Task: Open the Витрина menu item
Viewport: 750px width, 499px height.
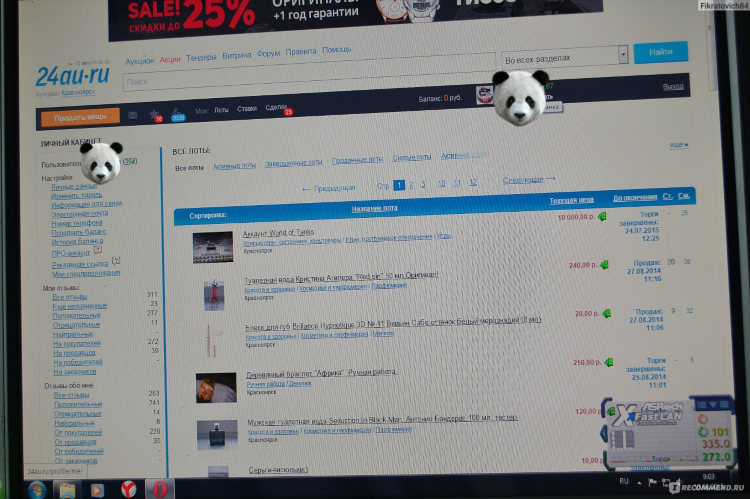Action: [236, 55]
